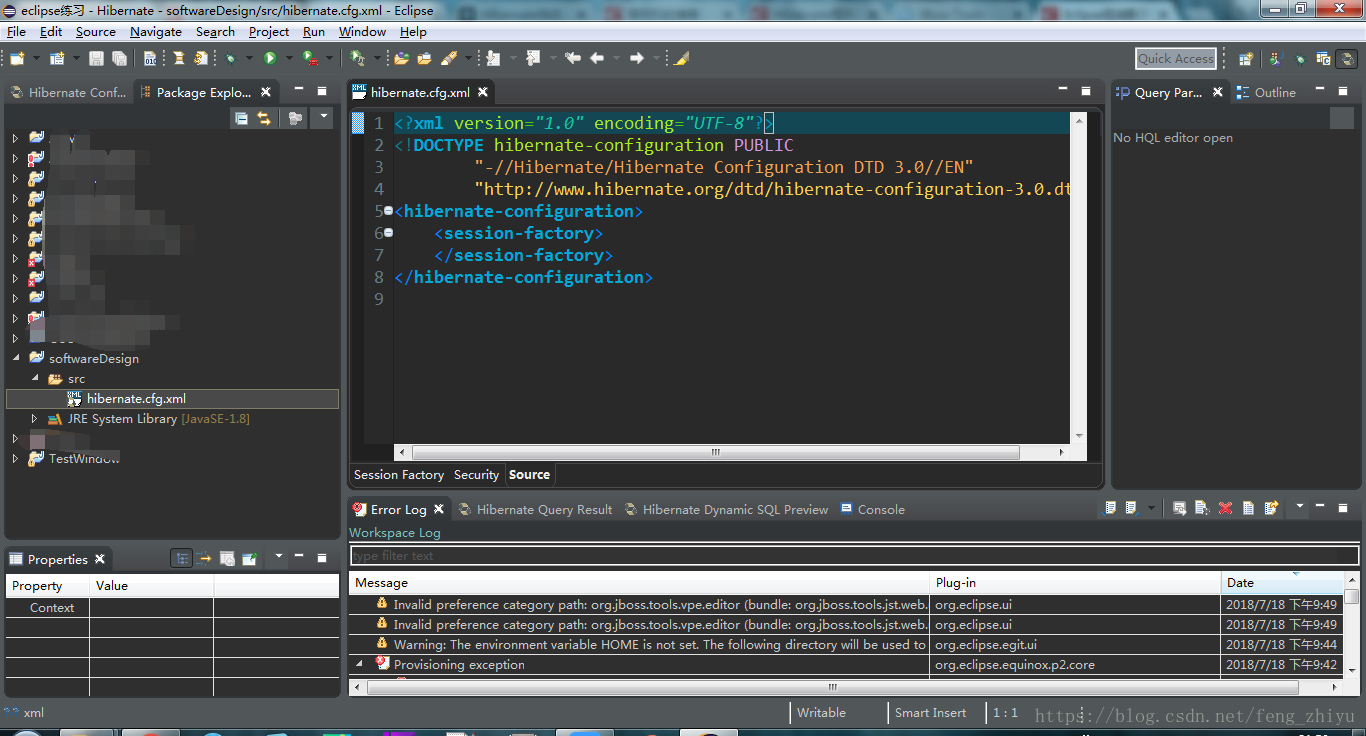Open the File menu
This screenshot has width=1366, height=736.
pyautogui.click(x=16, y=32)
